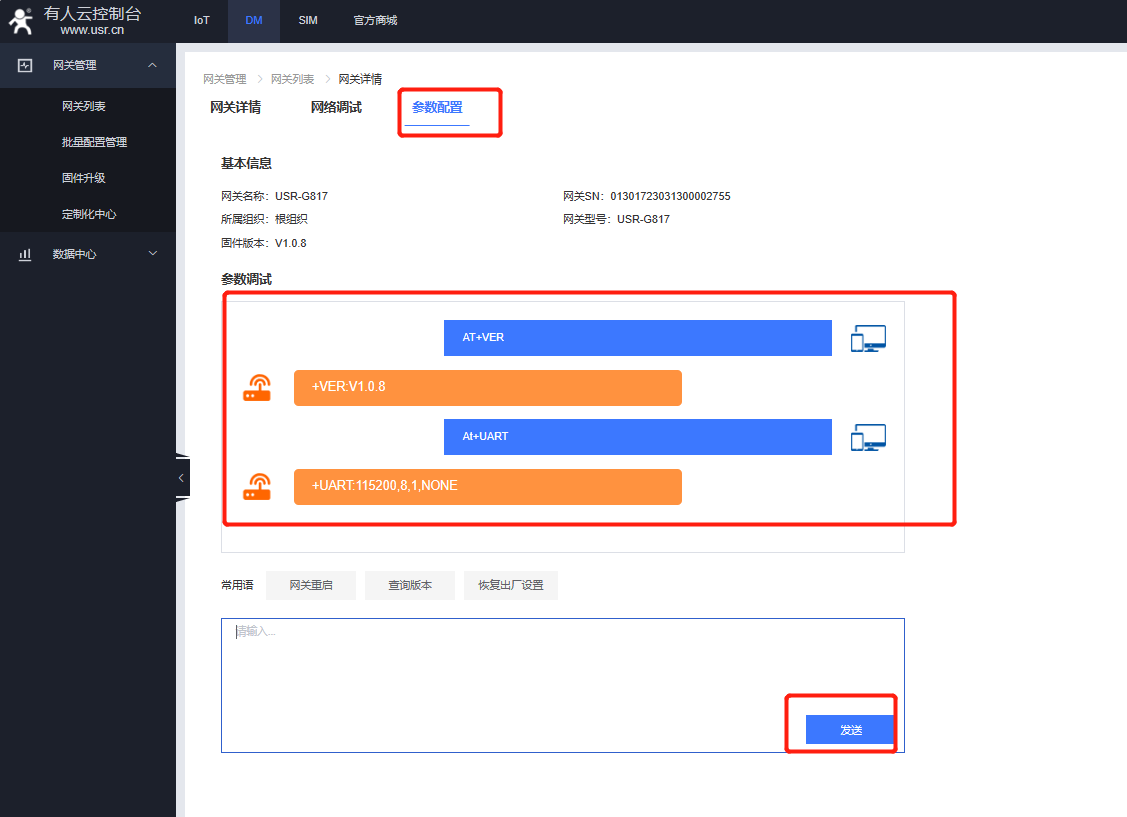Go to 固件升级 in the sidebar
Screen dimensions: 1127x817
pyautogui.click(x=84, y=178)
